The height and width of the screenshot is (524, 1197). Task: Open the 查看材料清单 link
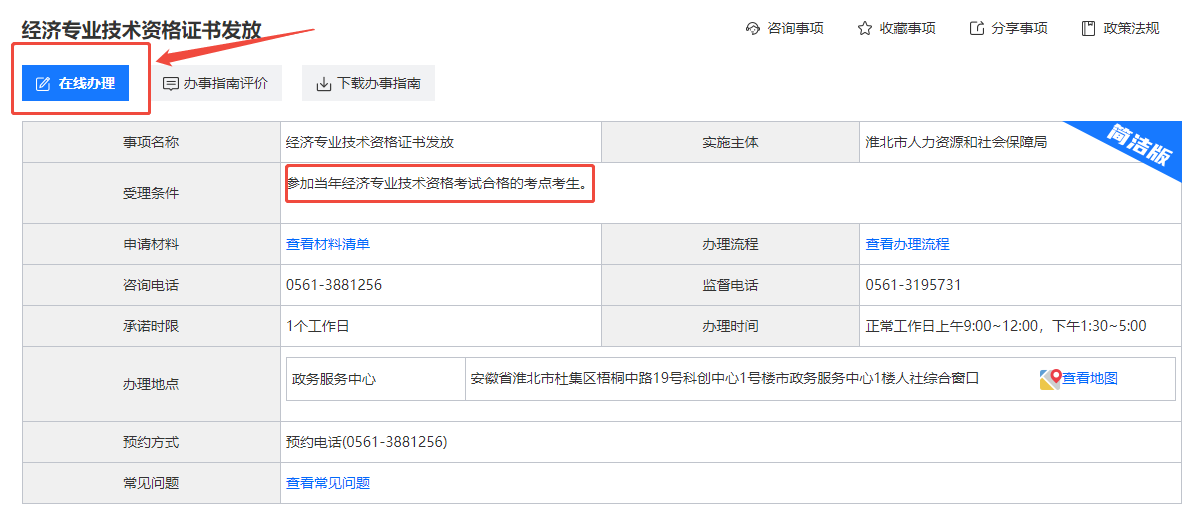(328, 244)
